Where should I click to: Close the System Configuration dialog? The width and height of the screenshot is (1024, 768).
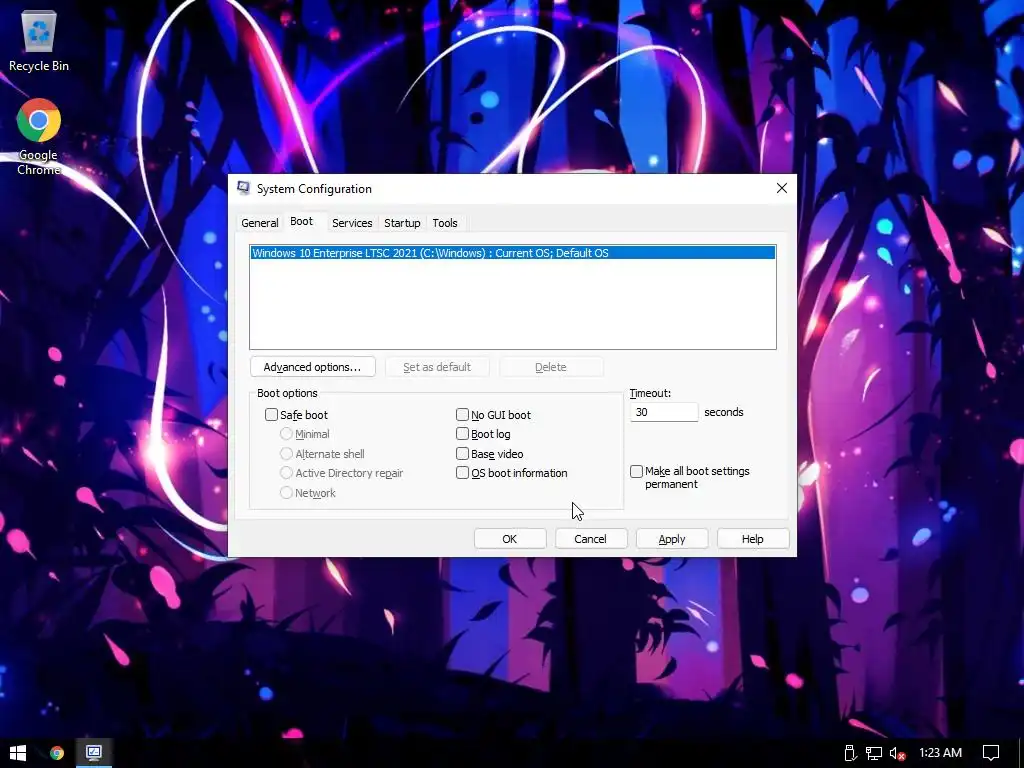pos(782,188)
